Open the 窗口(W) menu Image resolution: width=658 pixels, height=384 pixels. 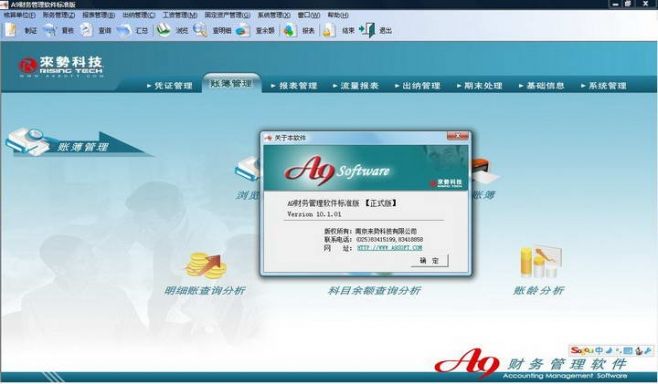pos(308,15)
